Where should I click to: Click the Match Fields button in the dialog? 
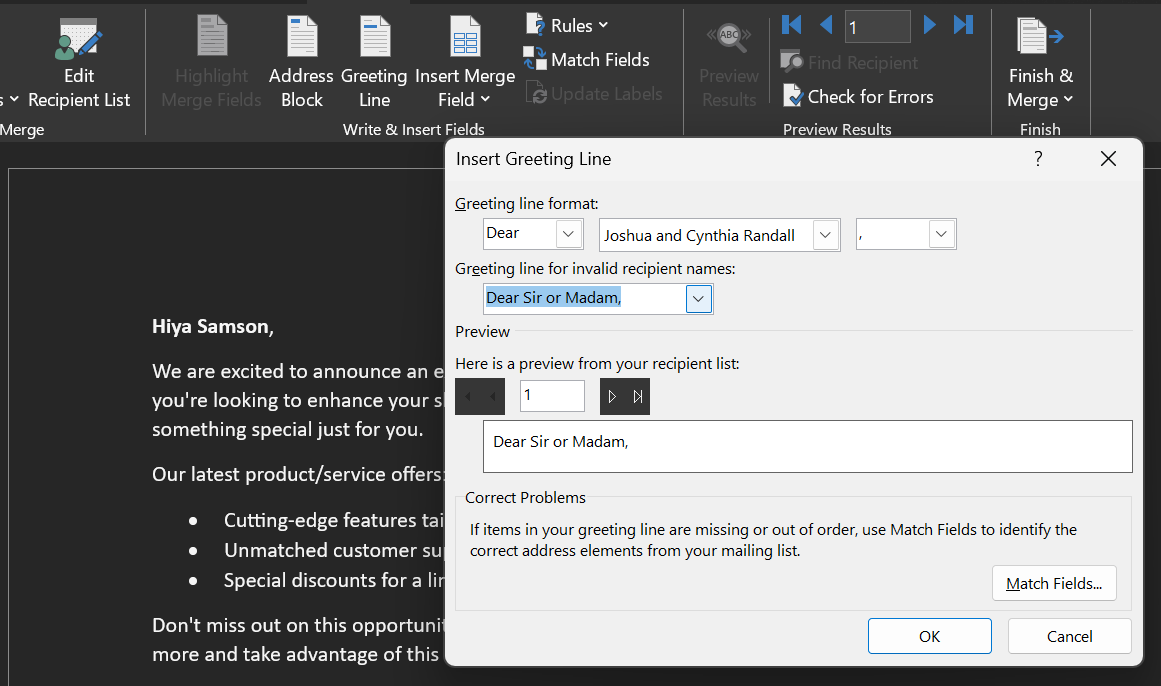coord(1053,583)
